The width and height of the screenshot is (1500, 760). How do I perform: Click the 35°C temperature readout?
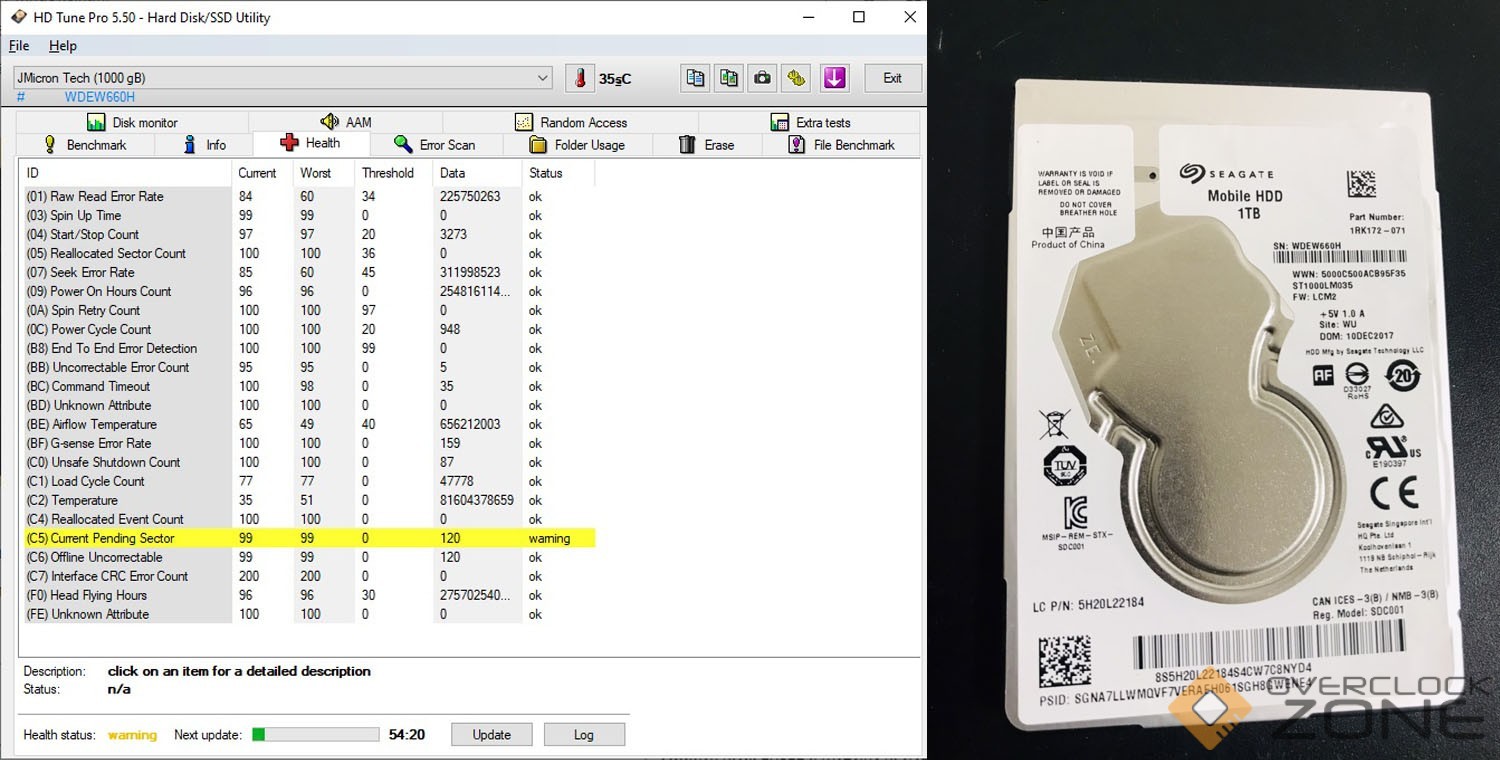(615, 79)
